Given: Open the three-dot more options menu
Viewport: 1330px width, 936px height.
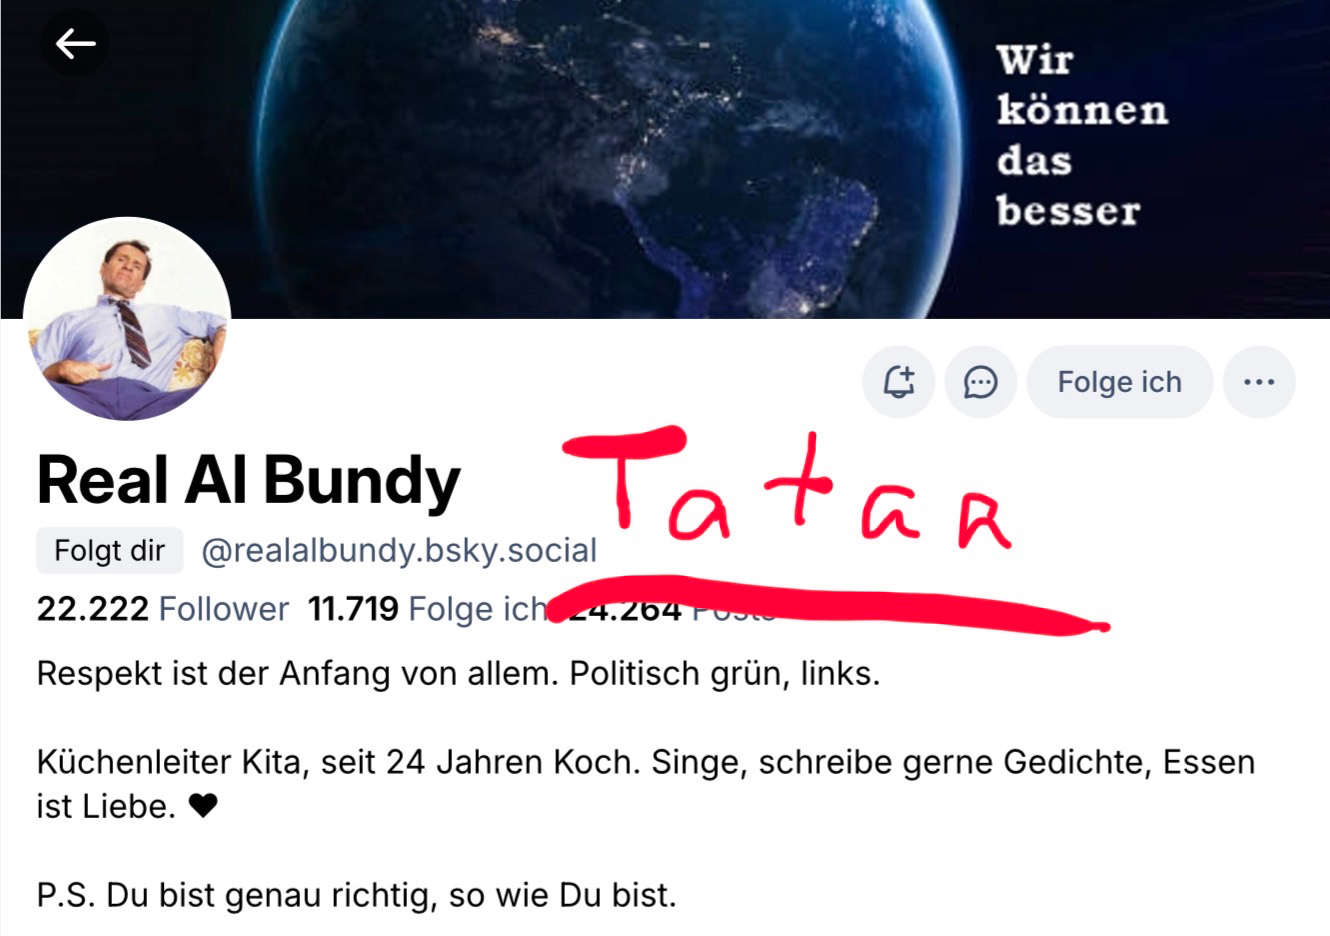Looking at the screenshot, I should [x=1259, y=382].
